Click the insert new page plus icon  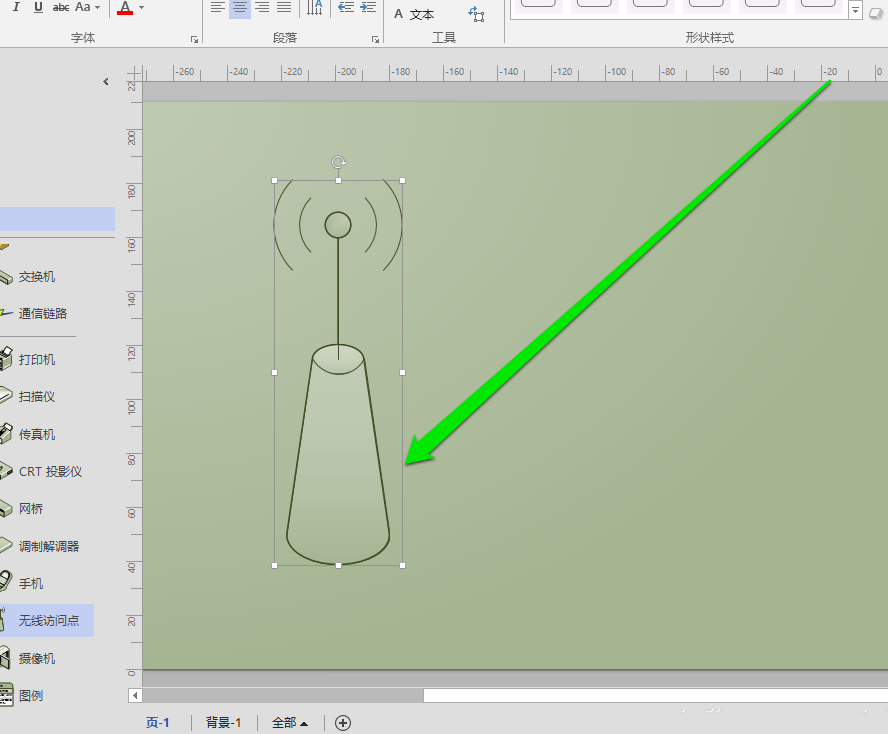click(343, 723)
